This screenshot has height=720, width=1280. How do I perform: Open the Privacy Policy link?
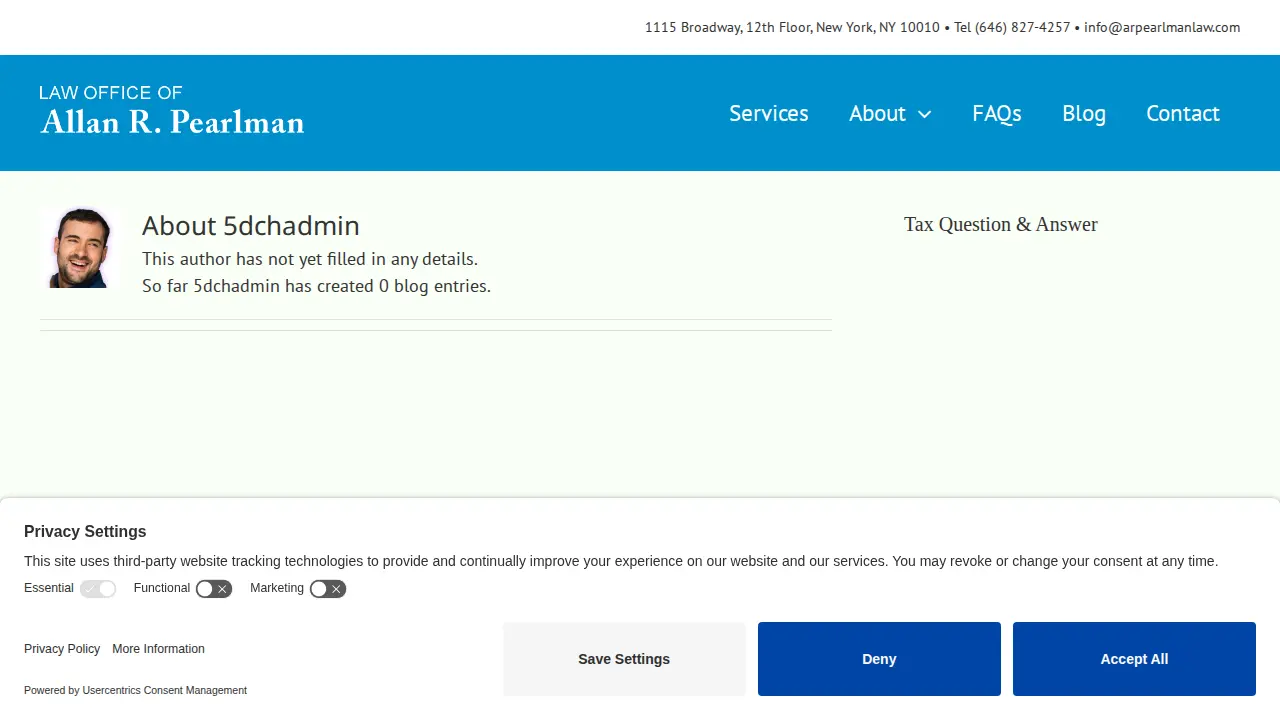click(62, 649)
